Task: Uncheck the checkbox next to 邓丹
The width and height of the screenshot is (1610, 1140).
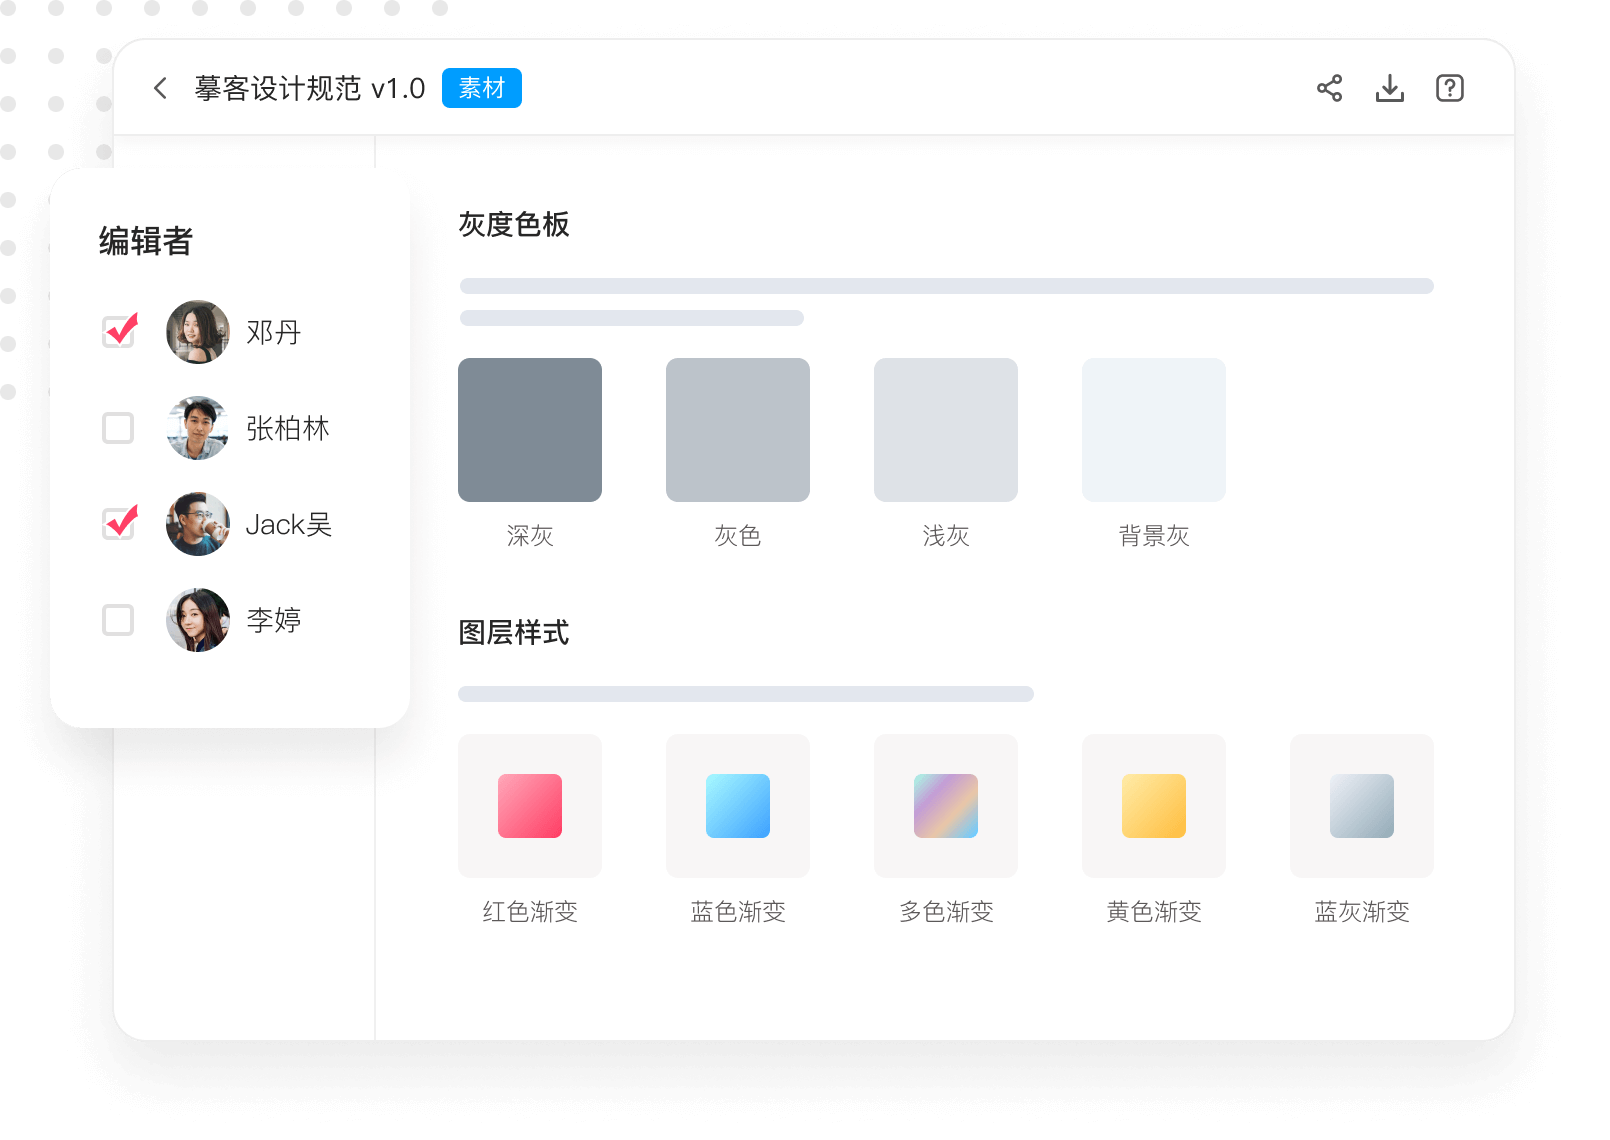Action: (x=119, y=331)
